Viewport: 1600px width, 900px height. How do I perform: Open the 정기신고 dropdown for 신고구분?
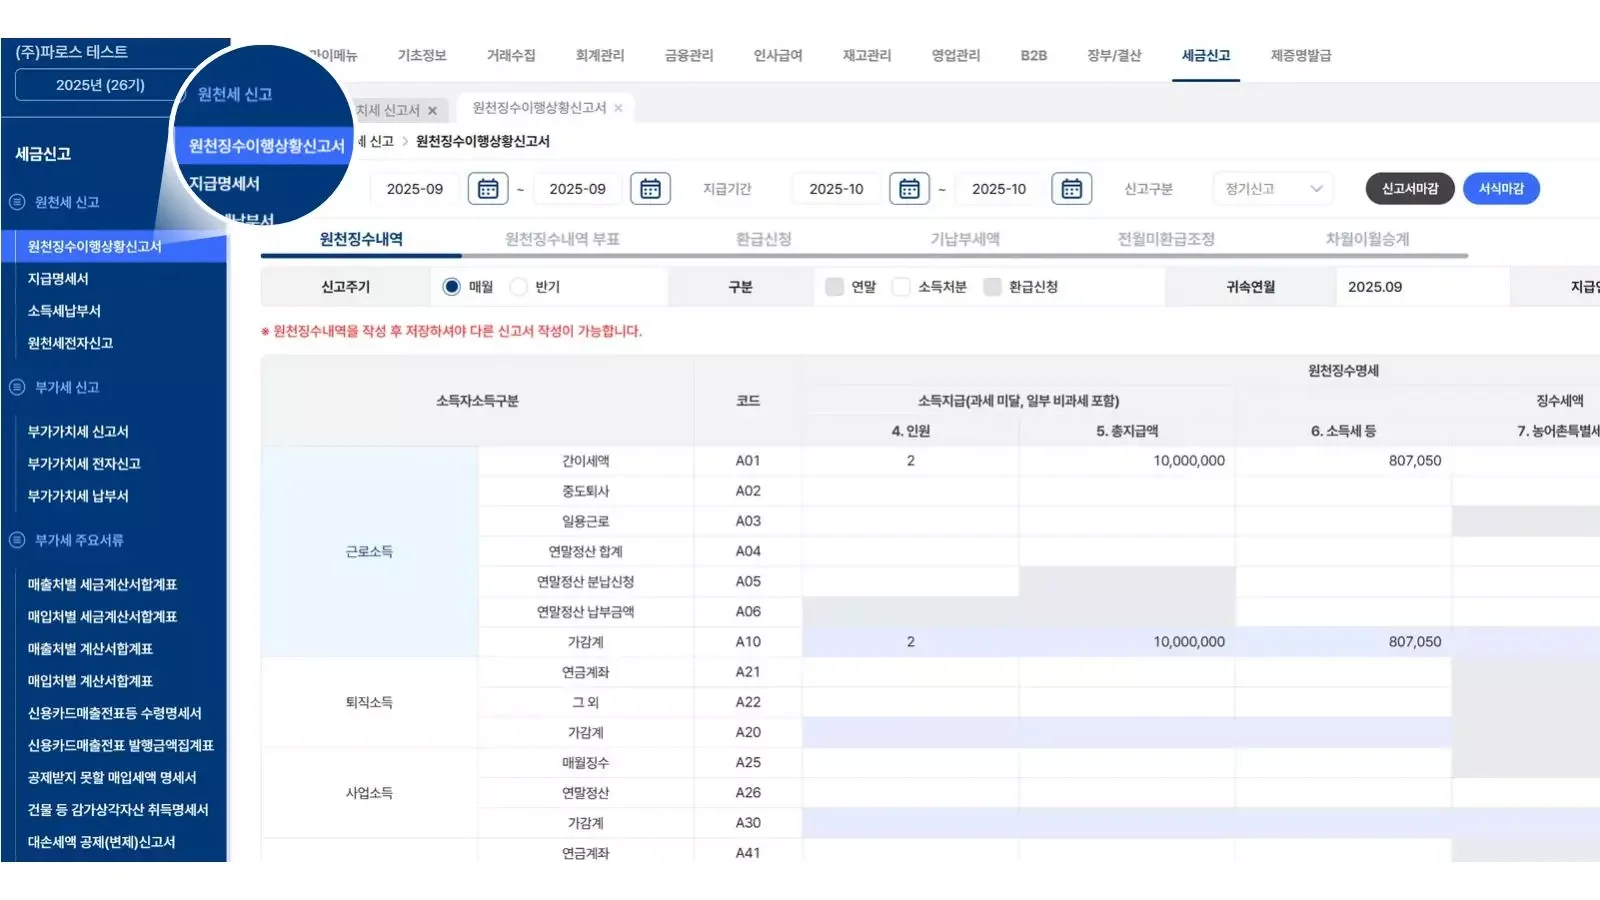1272,188
